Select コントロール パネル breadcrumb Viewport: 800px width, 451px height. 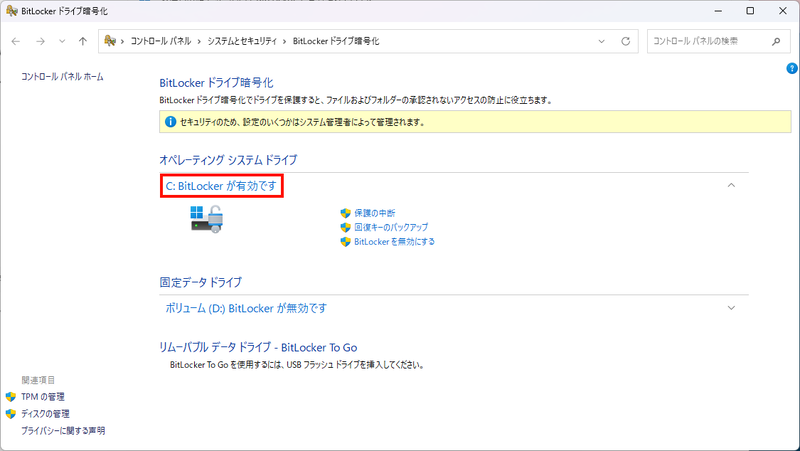161,41
